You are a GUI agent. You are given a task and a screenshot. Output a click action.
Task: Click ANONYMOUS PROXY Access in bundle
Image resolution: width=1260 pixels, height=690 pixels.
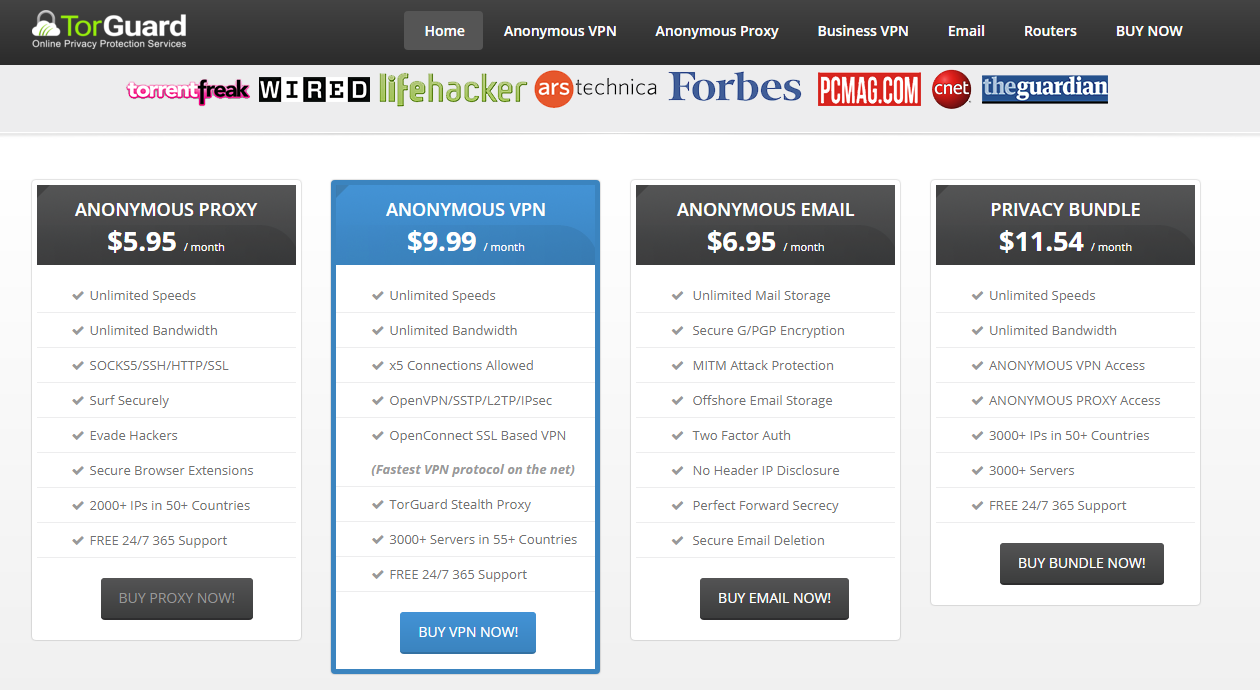pos(1075,400)
